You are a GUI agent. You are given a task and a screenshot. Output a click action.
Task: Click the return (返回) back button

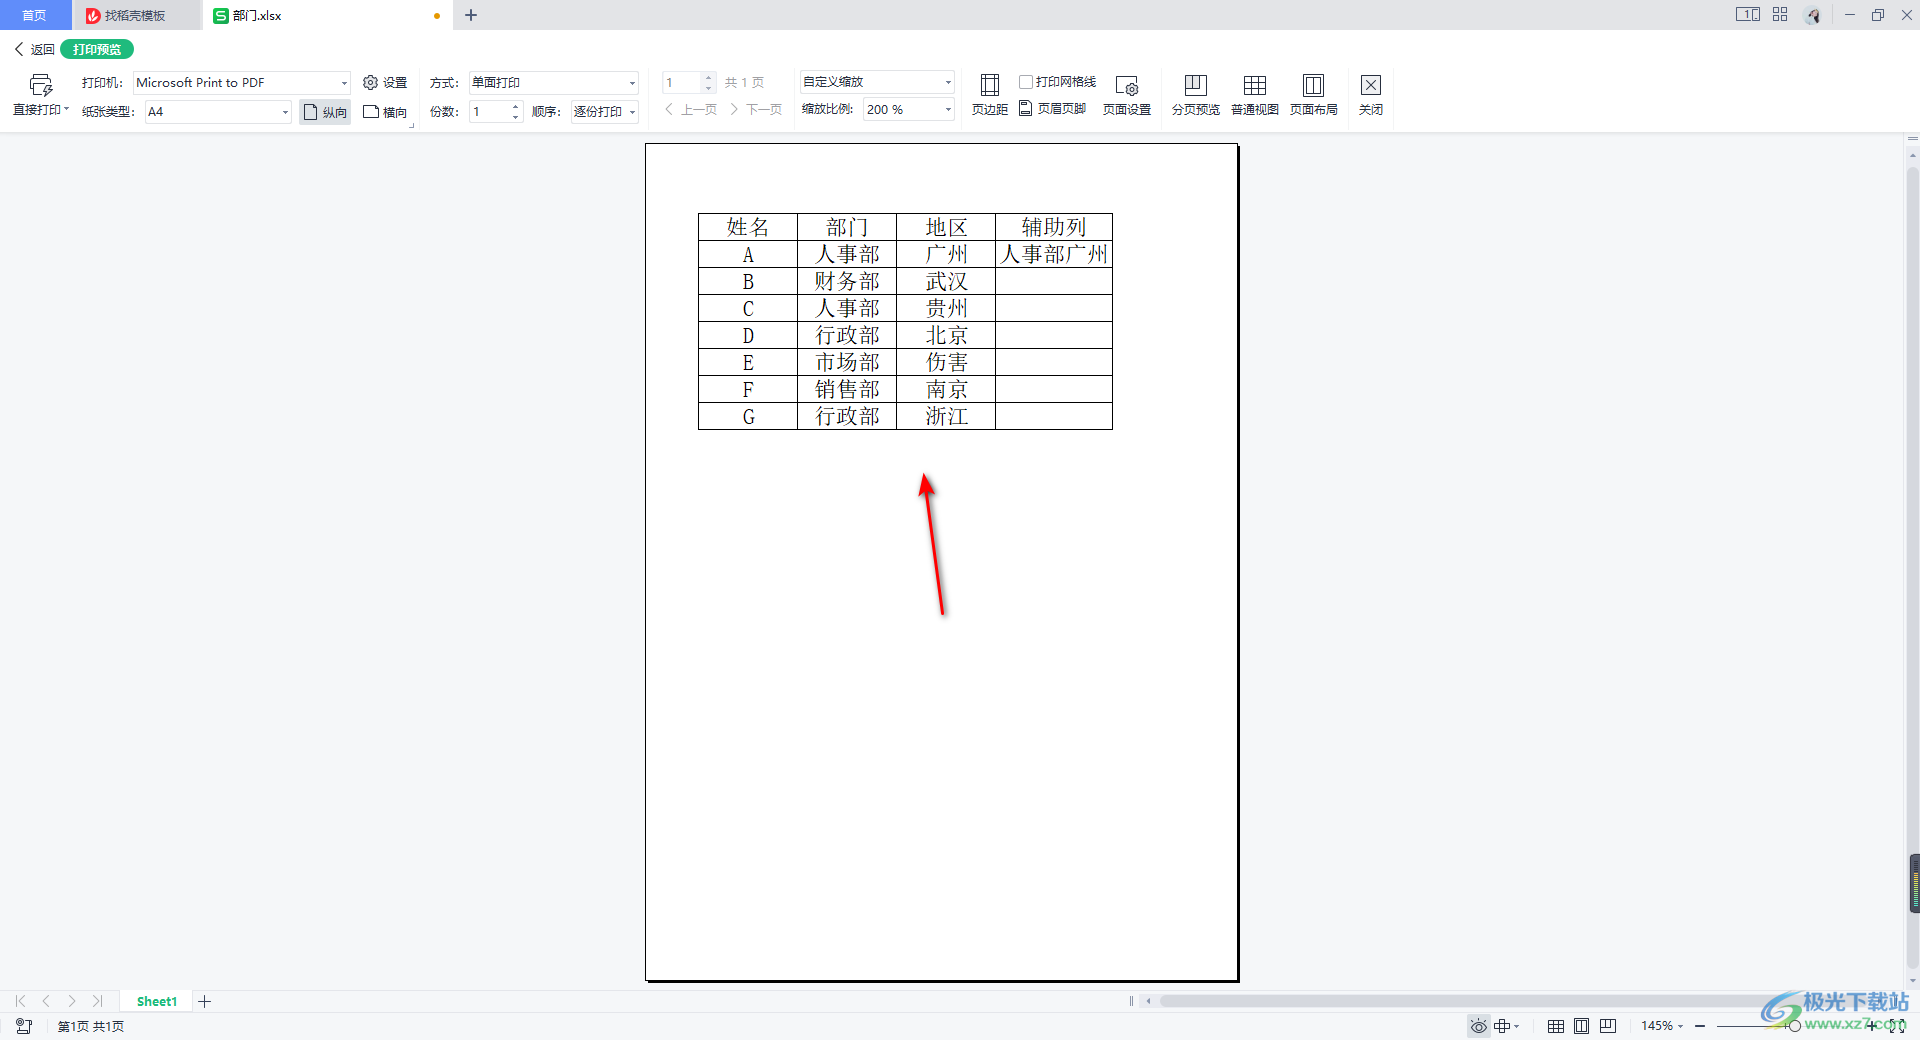click(34, 49)
